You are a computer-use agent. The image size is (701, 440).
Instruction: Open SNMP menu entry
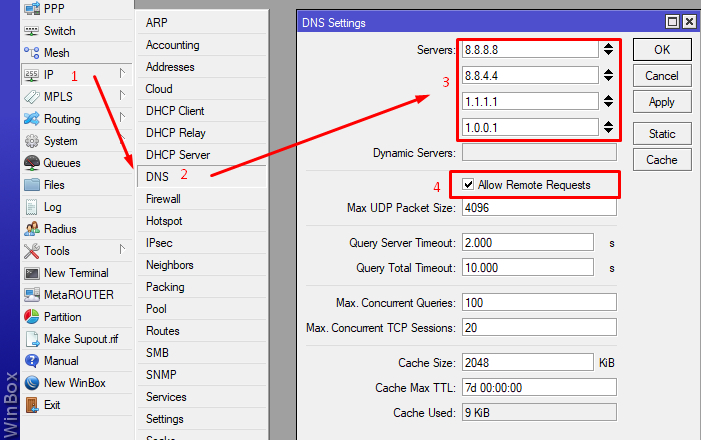(x=202, y=374)
